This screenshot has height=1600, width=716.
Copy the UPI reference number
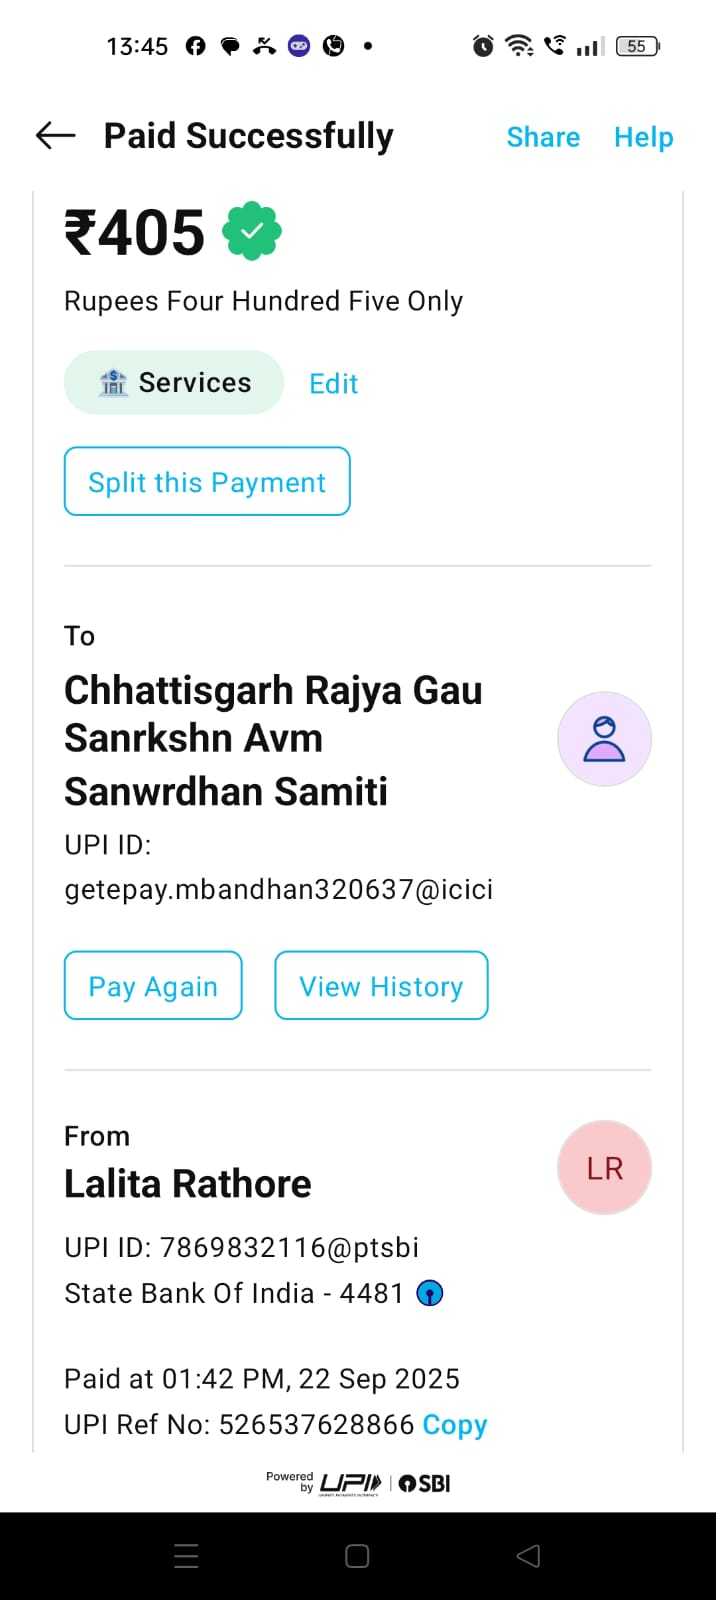point(455,1425)
